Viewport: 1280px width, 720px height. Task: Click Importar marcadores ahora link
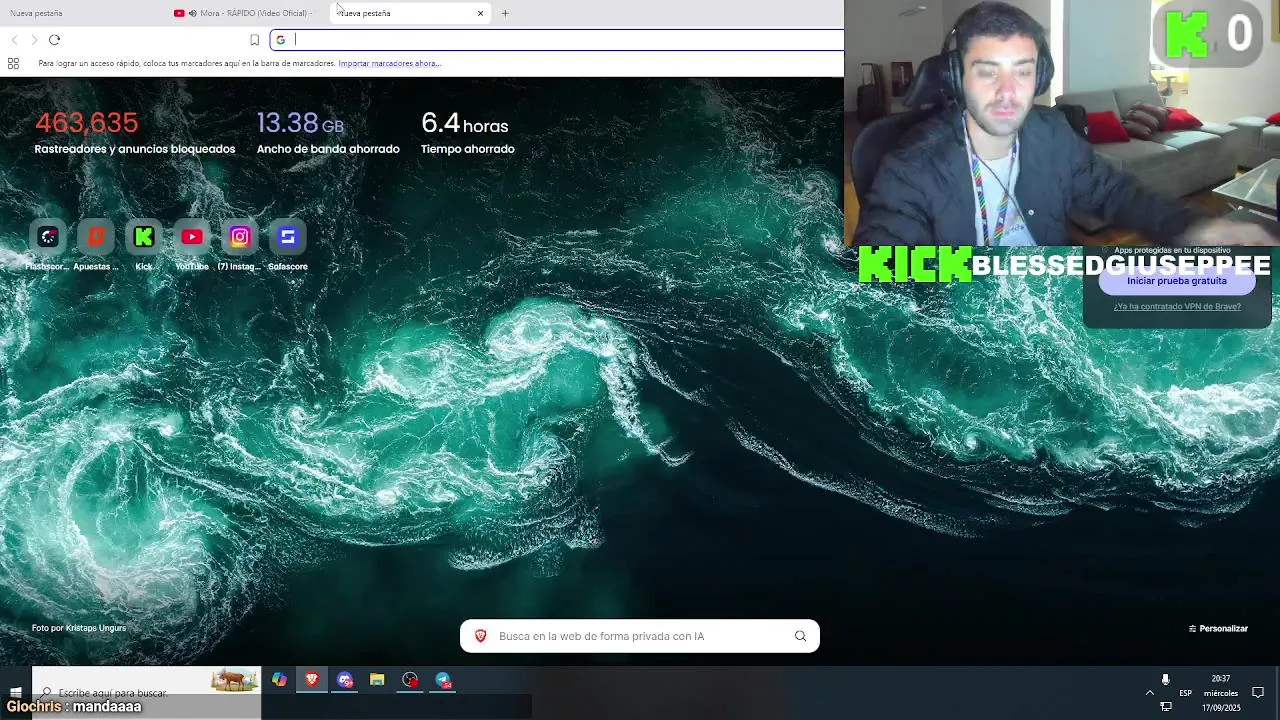pos(389,63)
